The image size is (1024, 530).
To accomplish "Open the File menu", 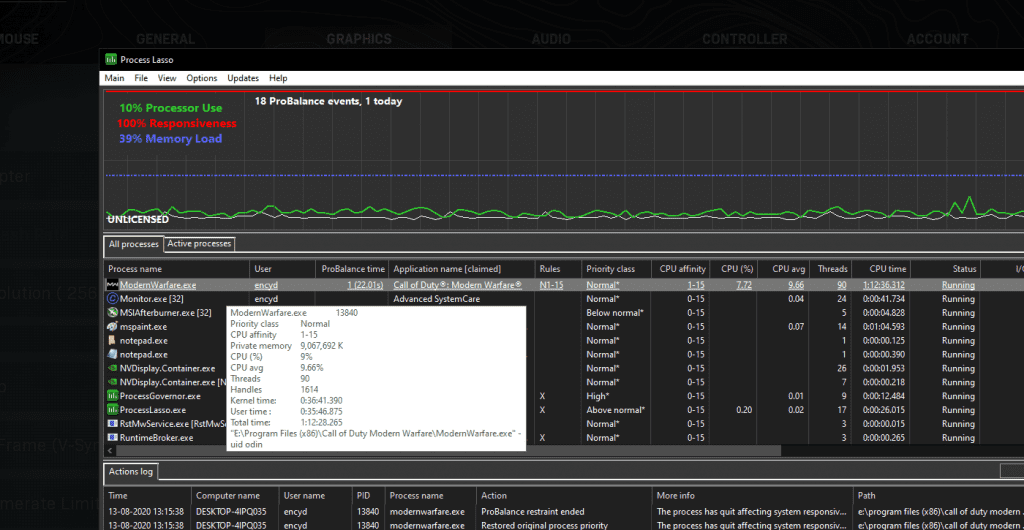I will [141, 78].
